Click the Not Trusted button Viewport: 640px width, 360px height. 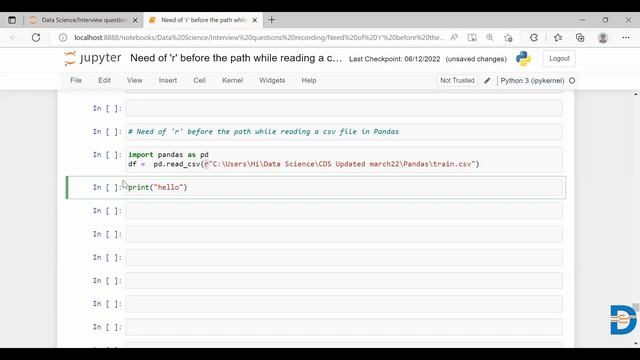click(457, 80)
